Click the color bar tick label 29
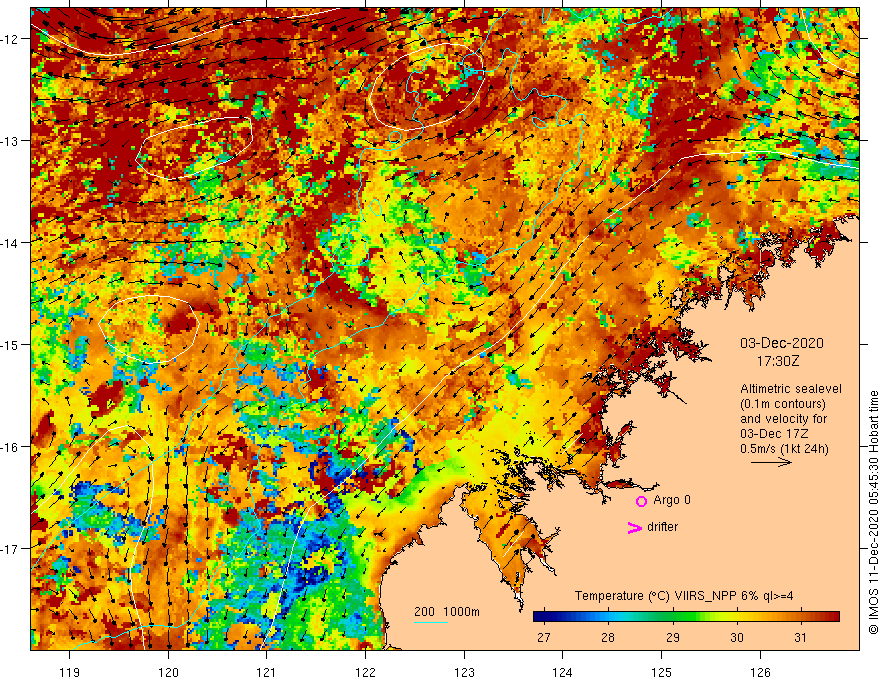The image size is (880, 680). (672, 638)
